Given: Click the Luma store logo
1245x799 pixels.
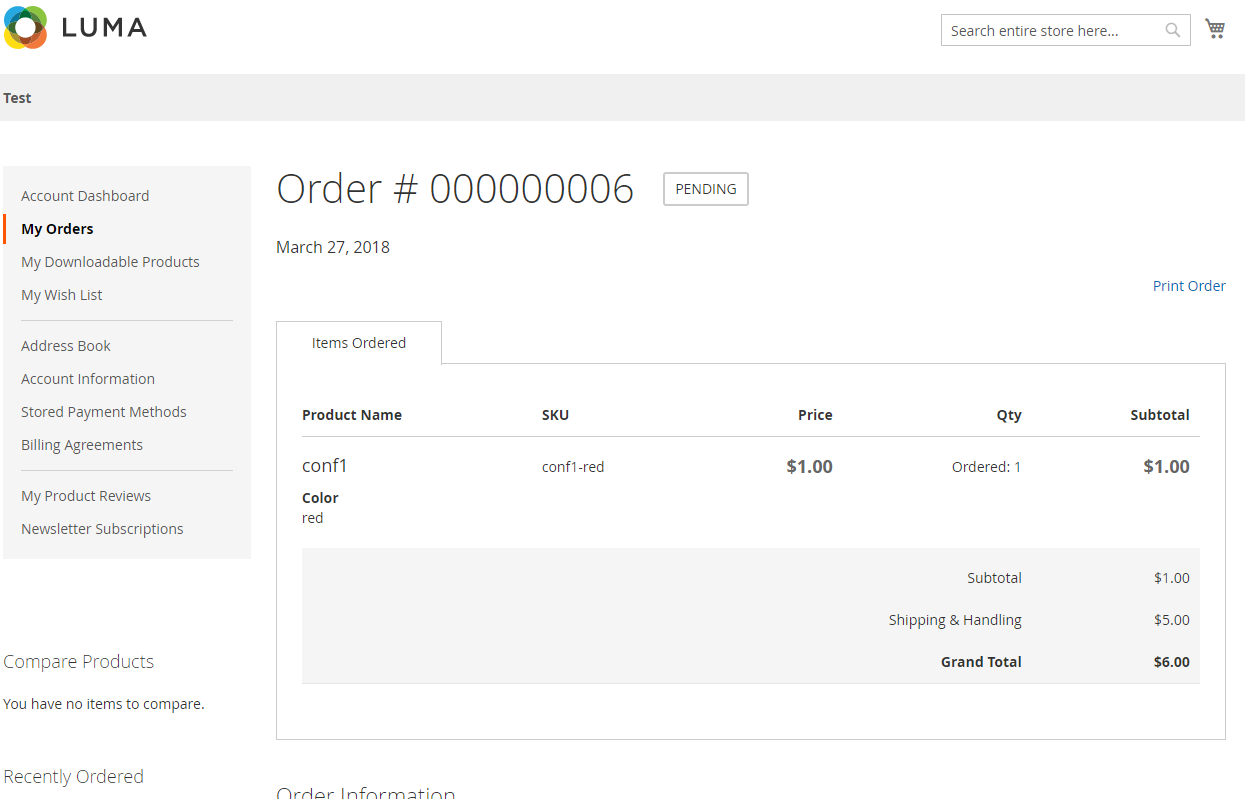Looking at the screenshot, I should click(x=75, y=27).
